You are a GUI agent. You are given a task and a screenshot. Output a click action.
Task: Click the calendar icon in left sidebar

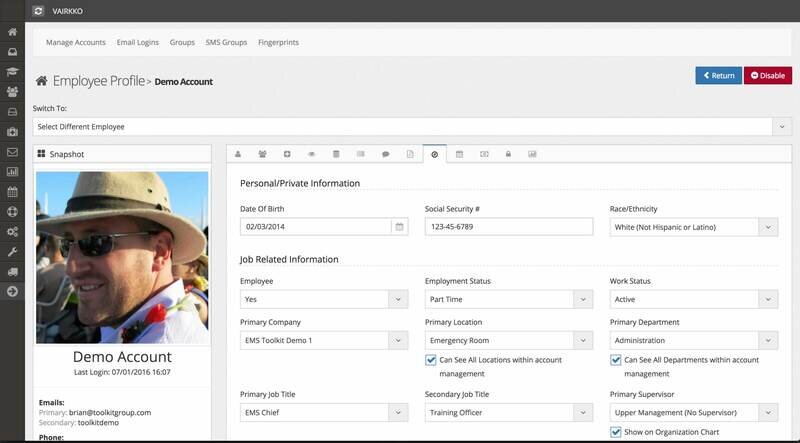(12, 191)
